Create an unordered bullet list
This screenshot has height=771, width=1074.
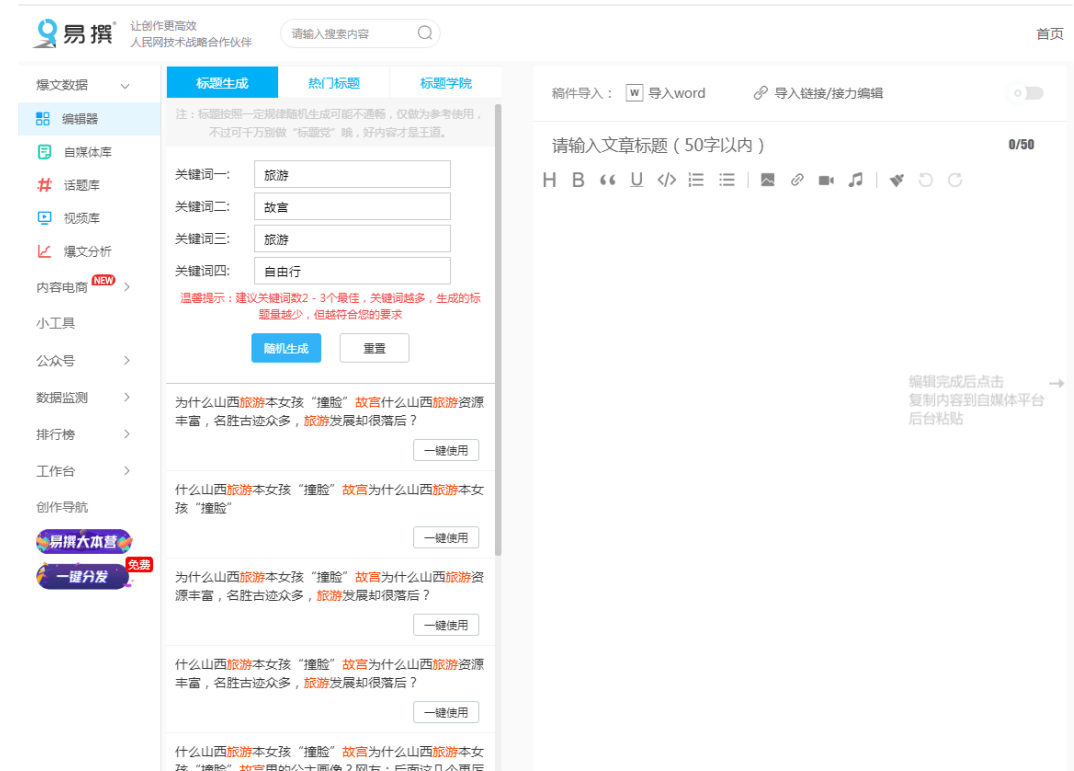727,180
